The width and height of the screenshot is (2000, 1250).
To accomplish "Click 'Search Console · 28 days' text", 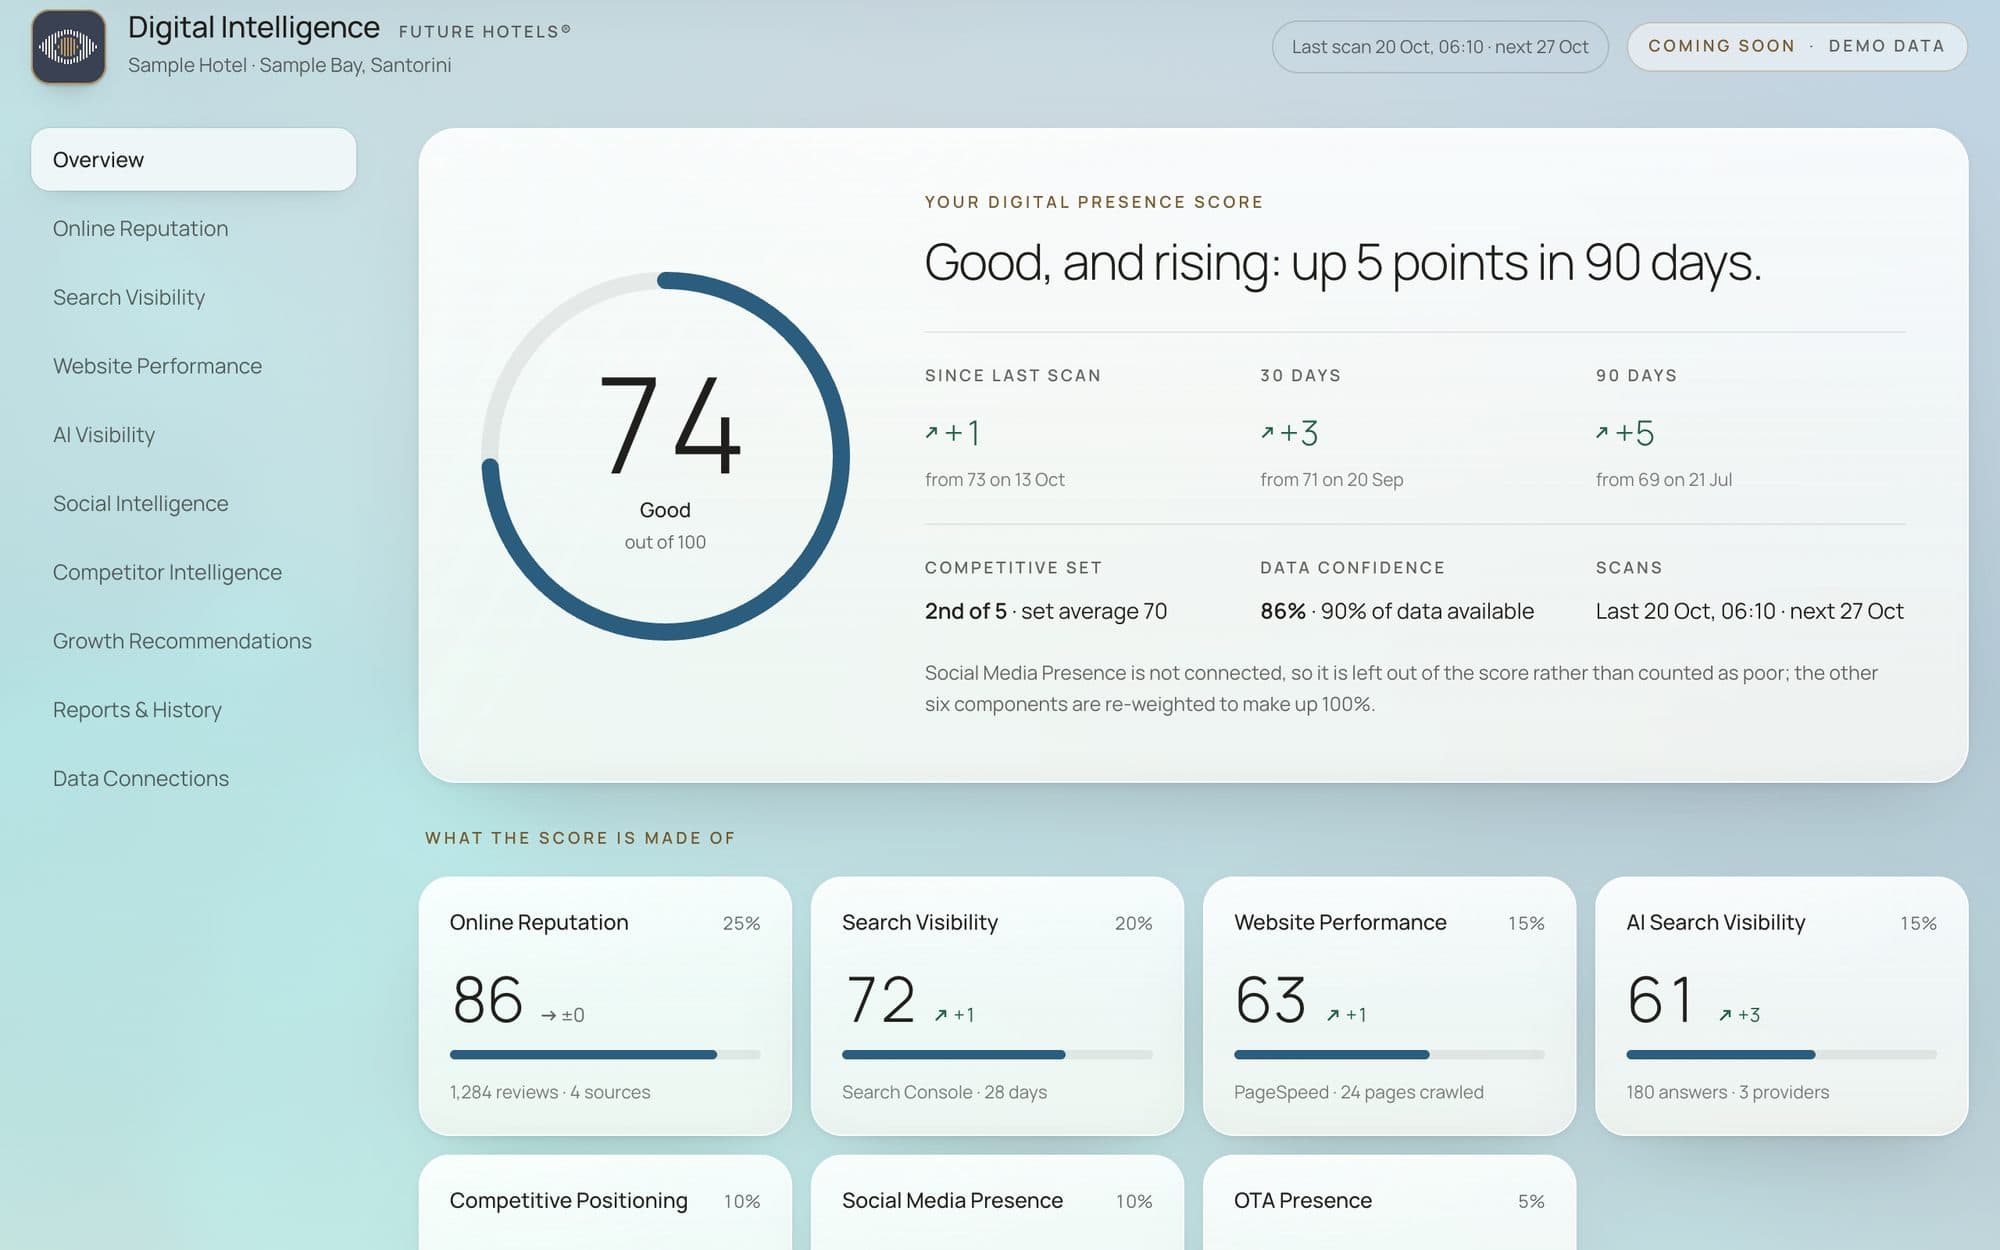I will click(x=944, y=1092).
